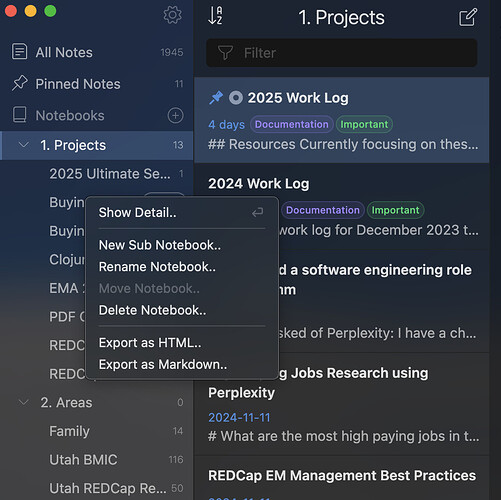This screenshot has height=500, width=501.
Task: Add a notebook with the plus icon
Action: 175,116
